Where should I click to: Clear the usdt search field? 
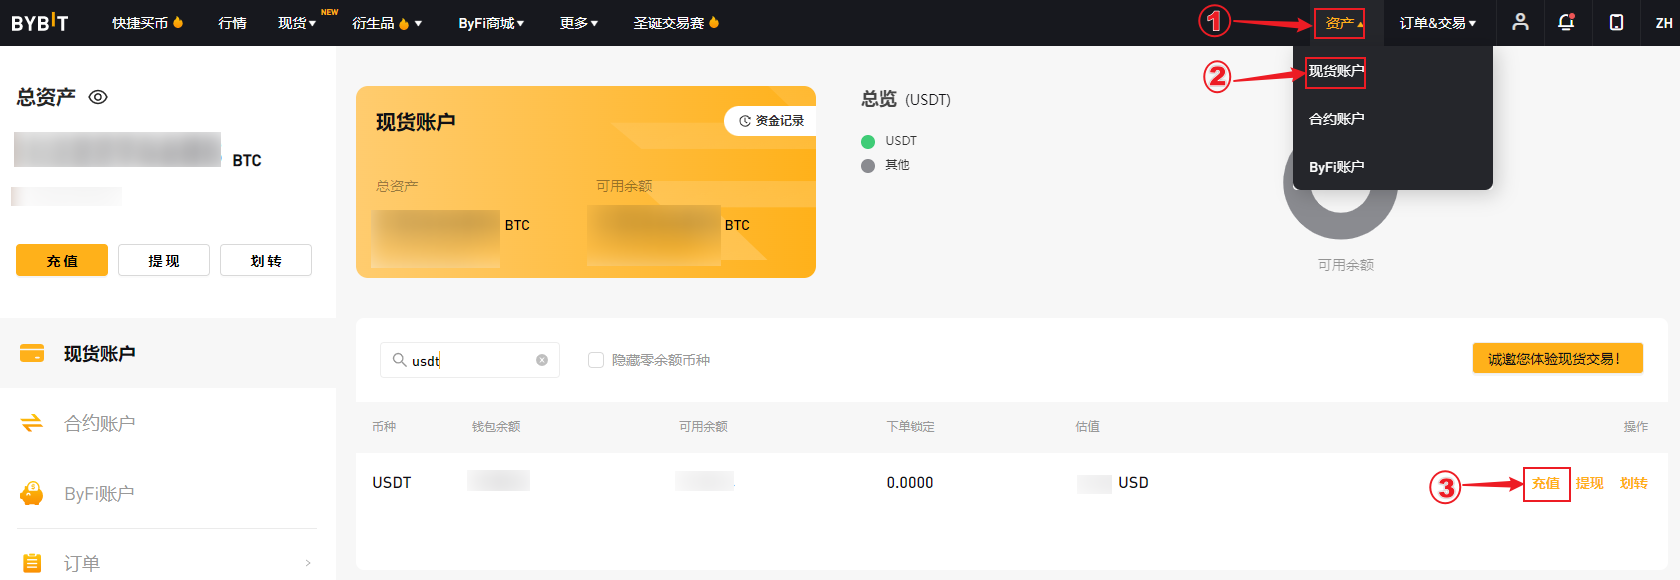coord(542,360)
